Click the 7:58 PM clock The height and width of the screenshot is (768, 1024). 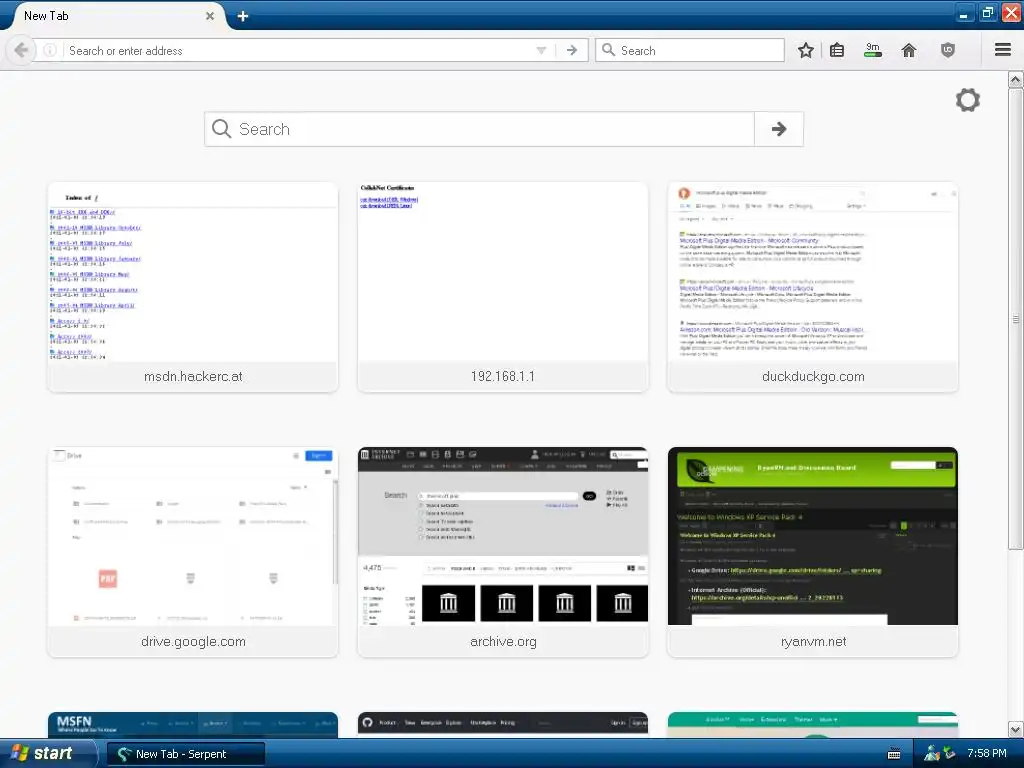[x=987, y=754]
